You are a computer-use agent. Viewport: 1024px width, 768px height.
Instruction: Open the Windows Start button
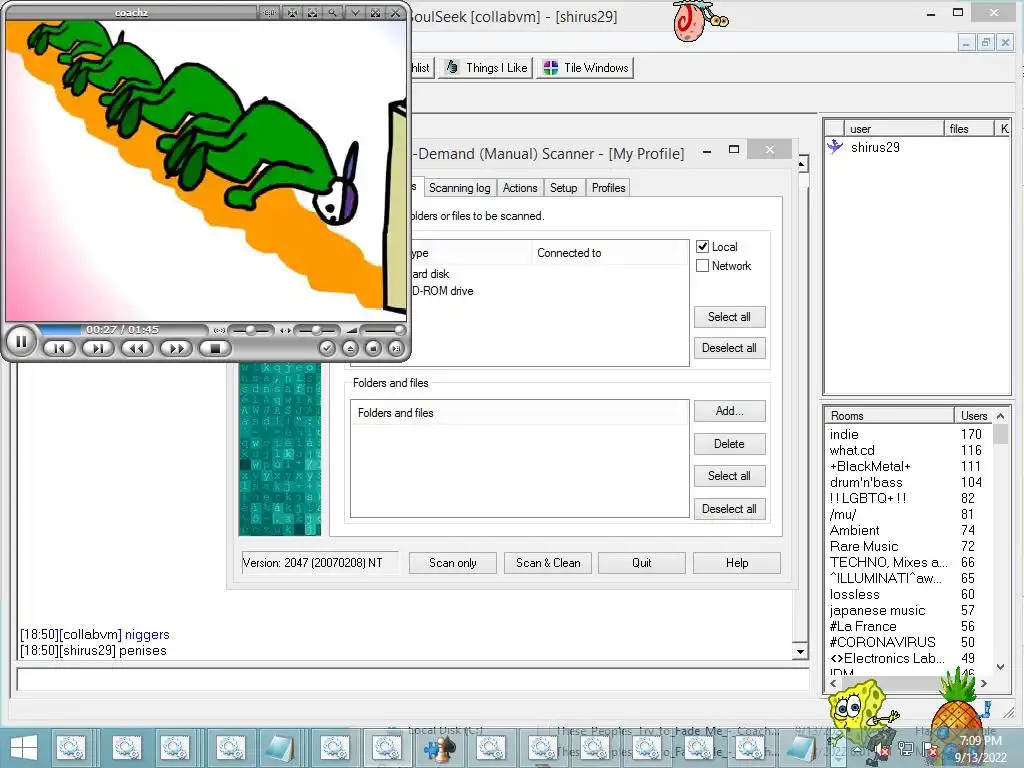point(24,748)
